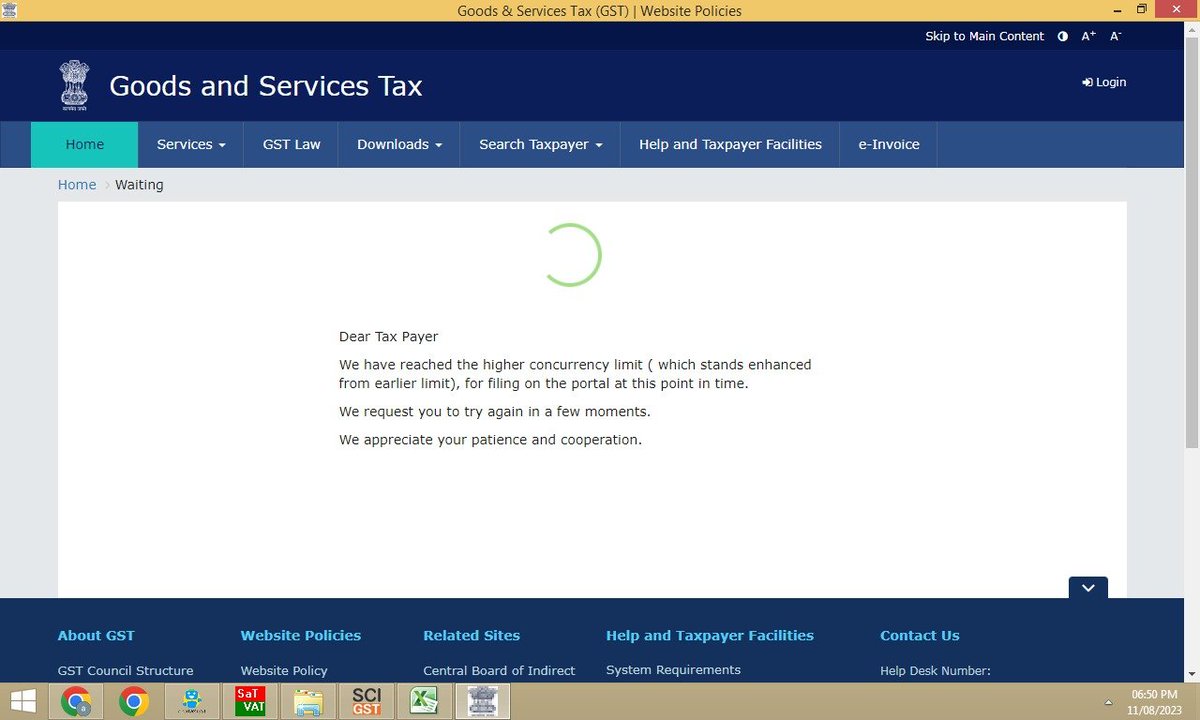This screenshot has width=1200, height=720.
Task: Open Central Board of Indirect link
Action: pos(499,671)
